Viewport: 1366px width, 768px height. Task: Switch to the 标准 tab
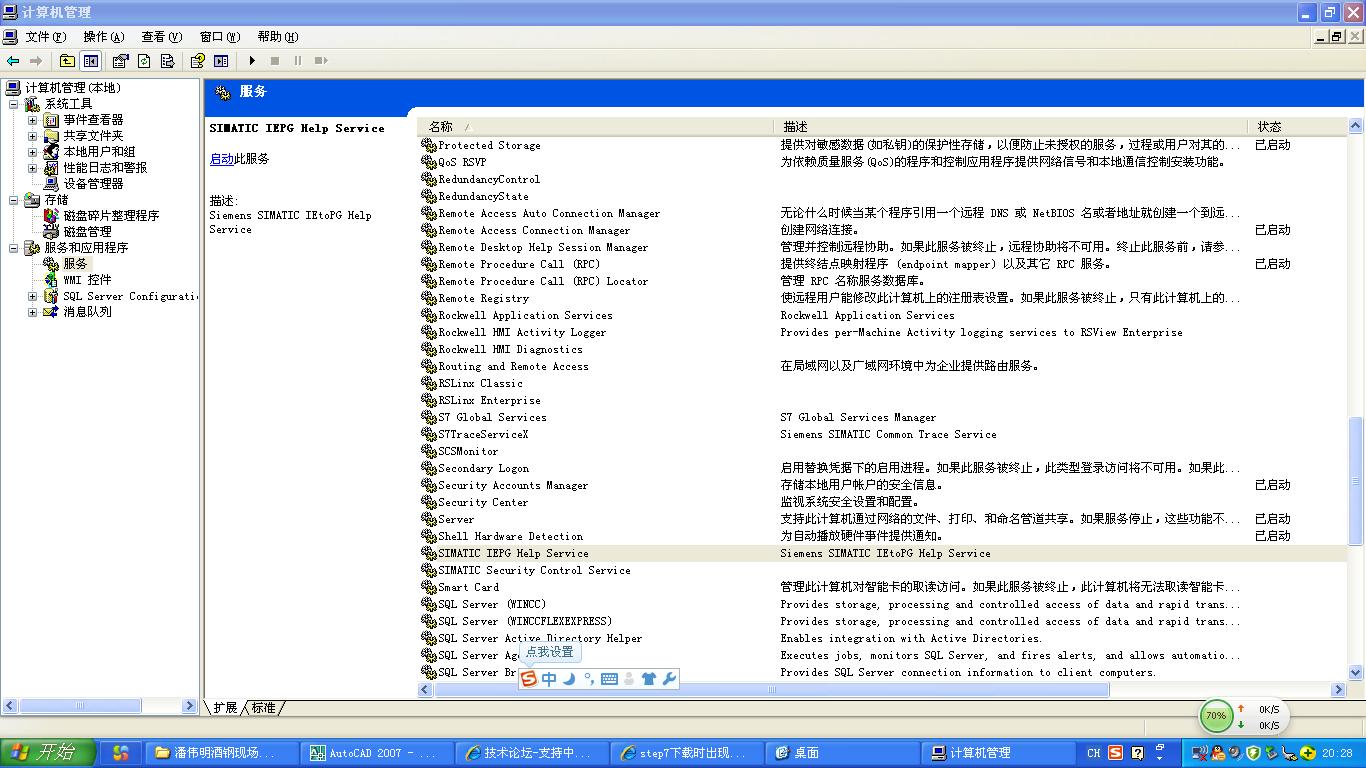[x=264, y=708]
